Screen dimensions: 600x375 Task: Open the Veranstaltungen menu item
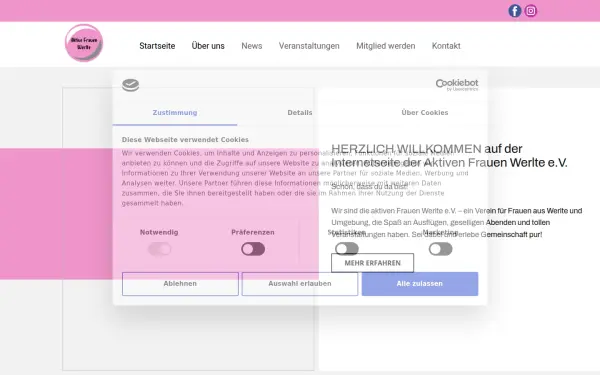click(309, 46)
